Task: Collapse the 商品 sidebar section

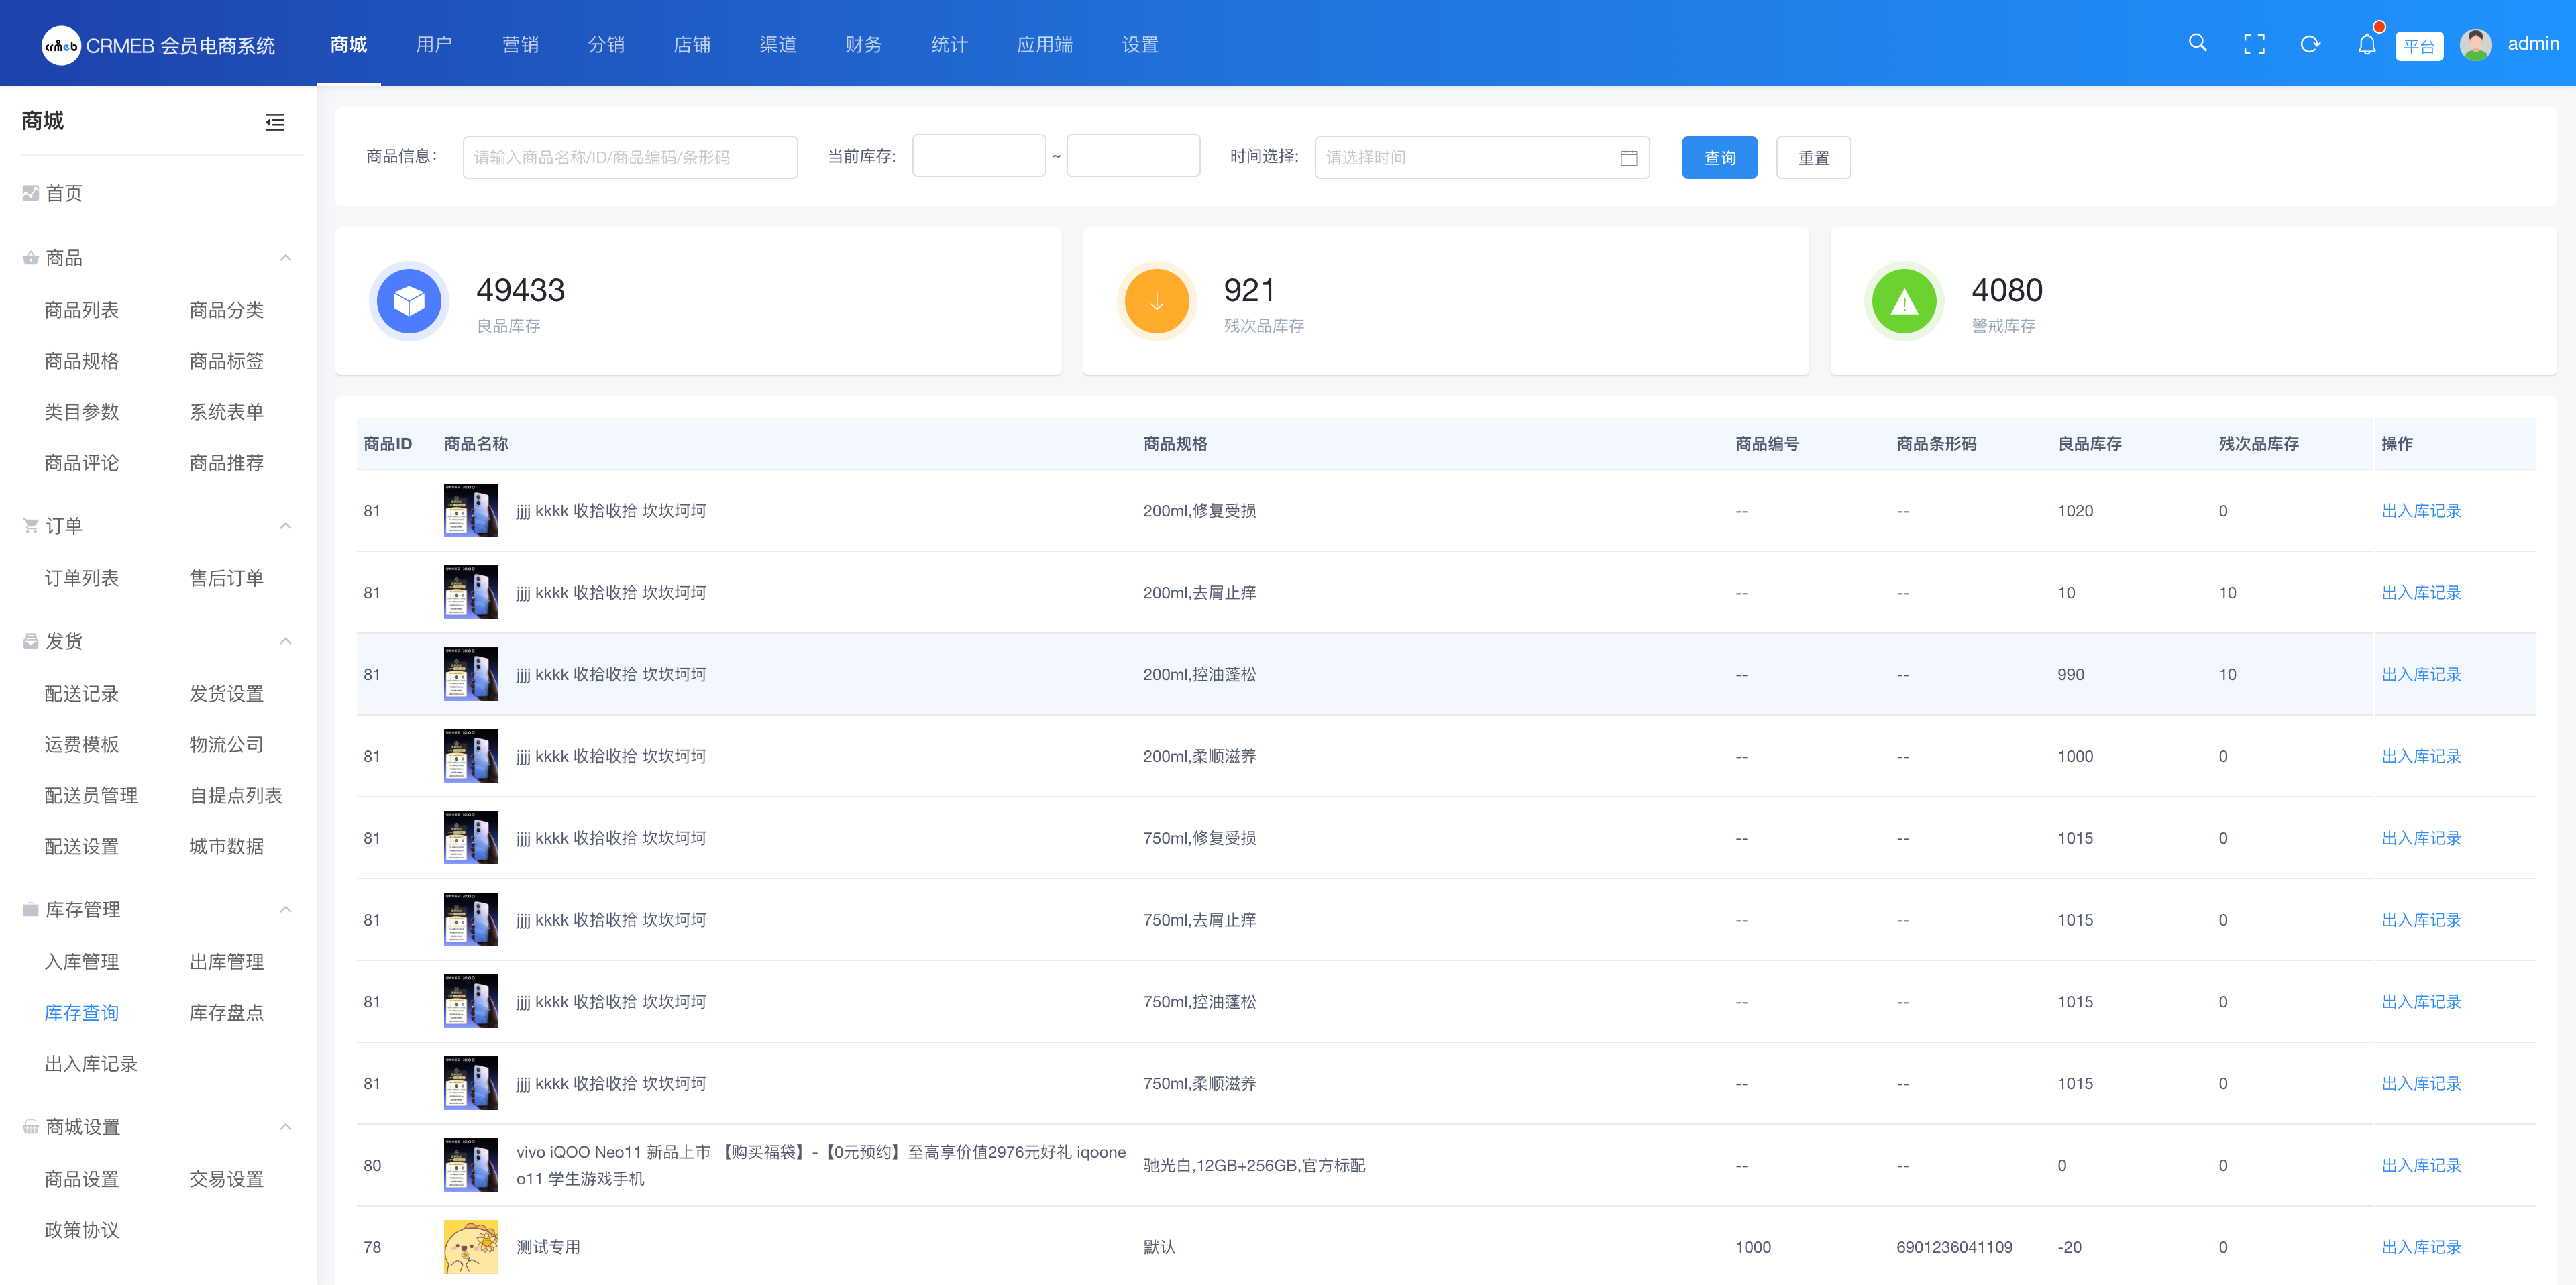Action: (x=286, y=258)
